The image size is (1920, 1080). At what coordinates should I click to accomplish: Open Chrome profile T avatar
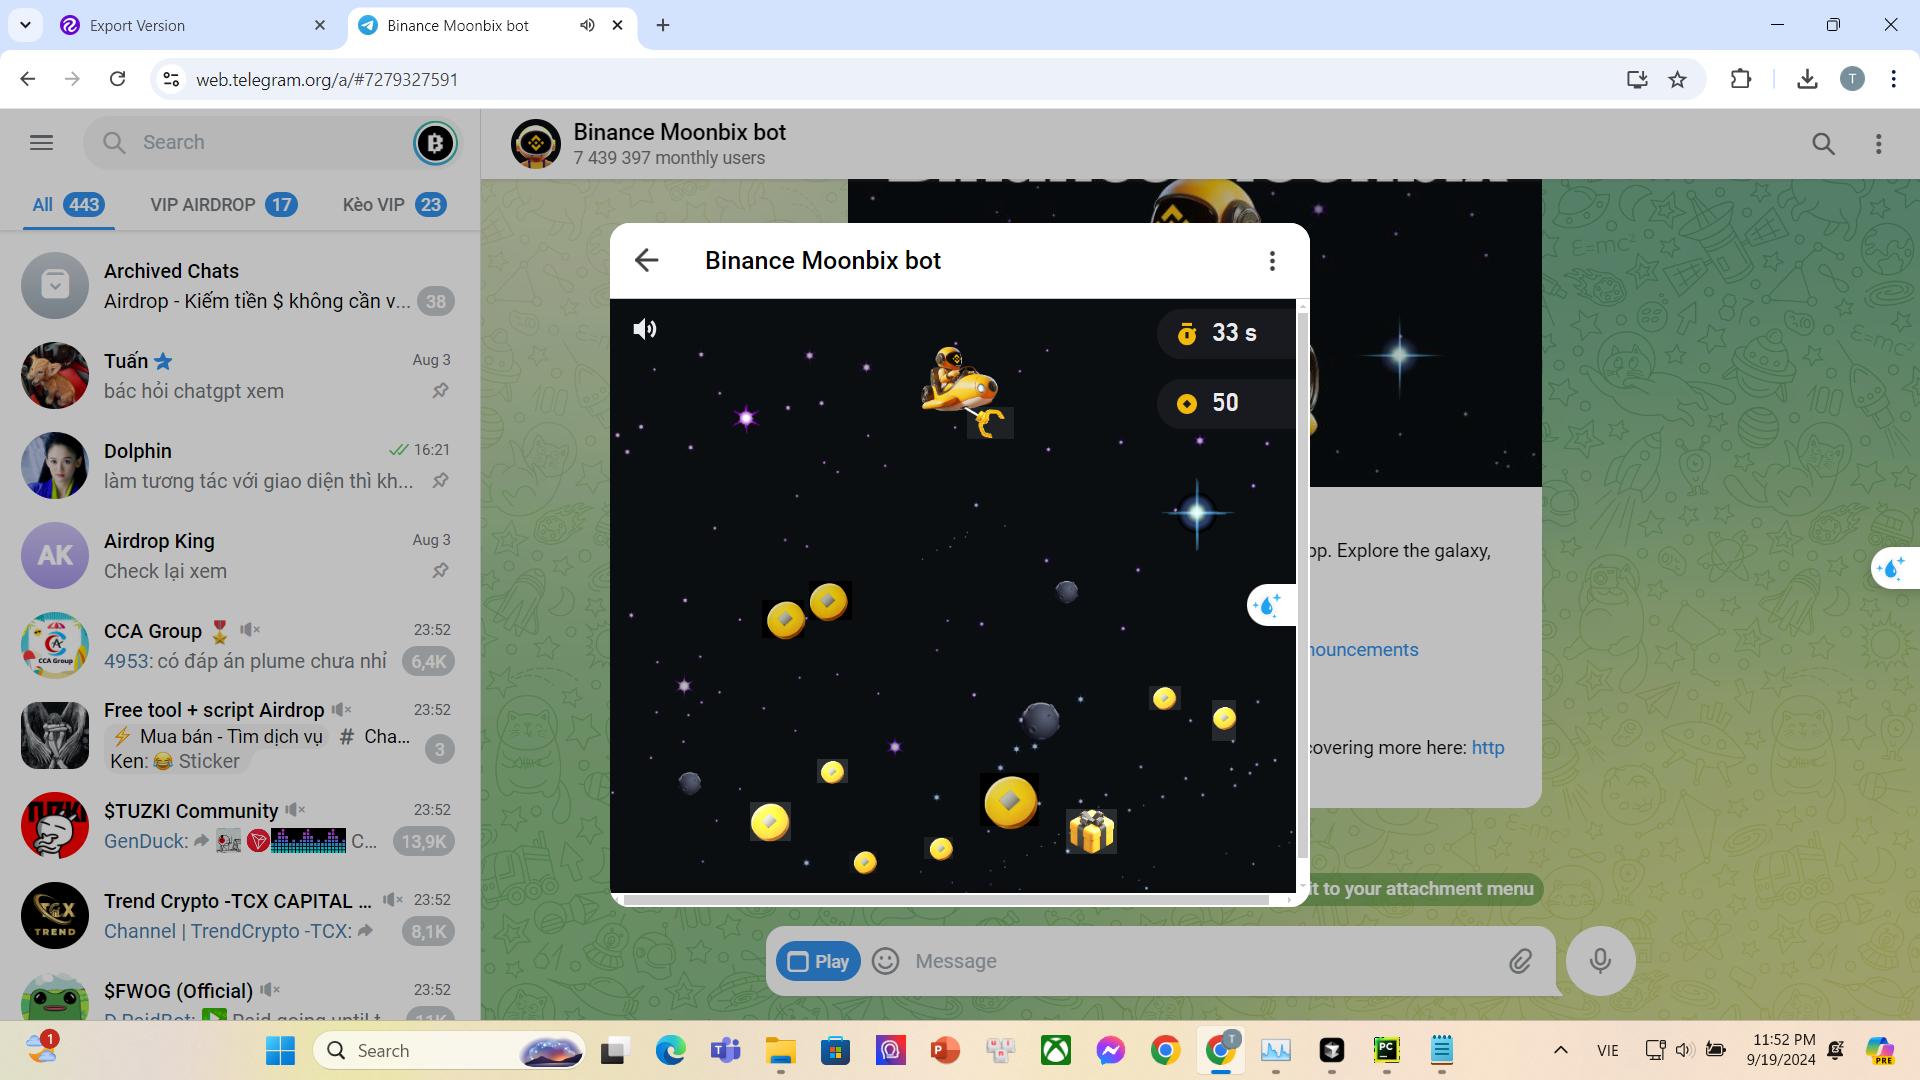[1852, 79]
